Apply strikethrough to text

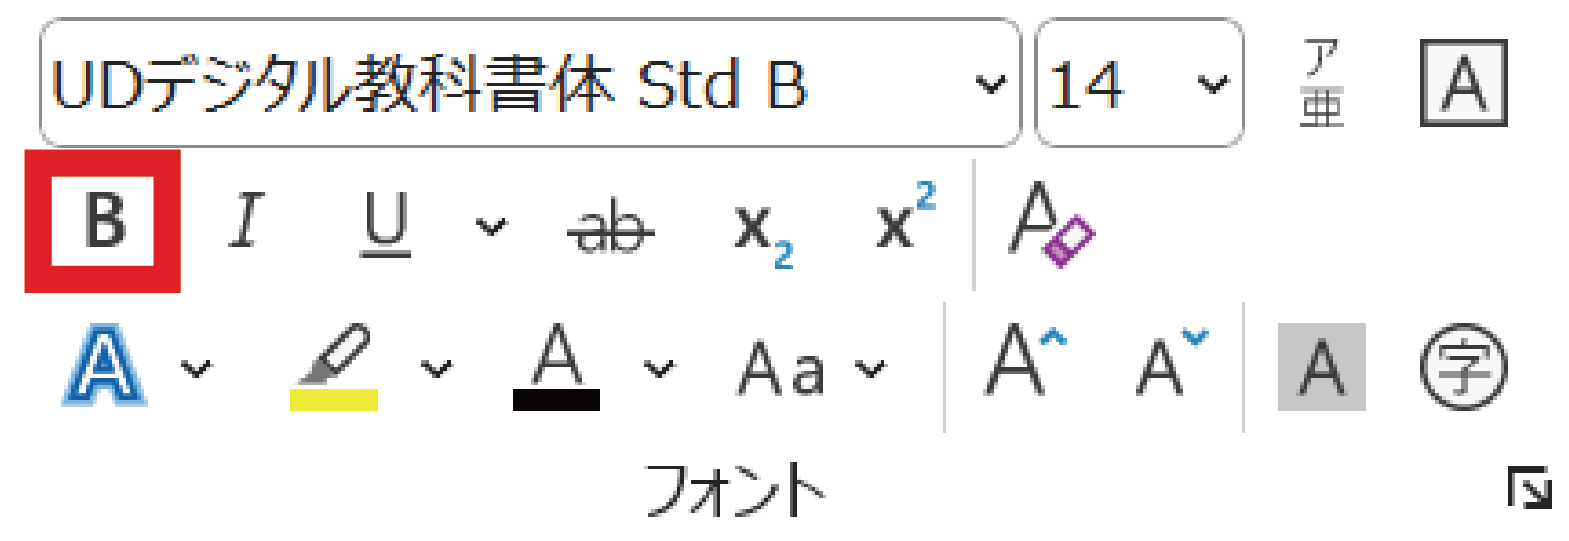610,228
